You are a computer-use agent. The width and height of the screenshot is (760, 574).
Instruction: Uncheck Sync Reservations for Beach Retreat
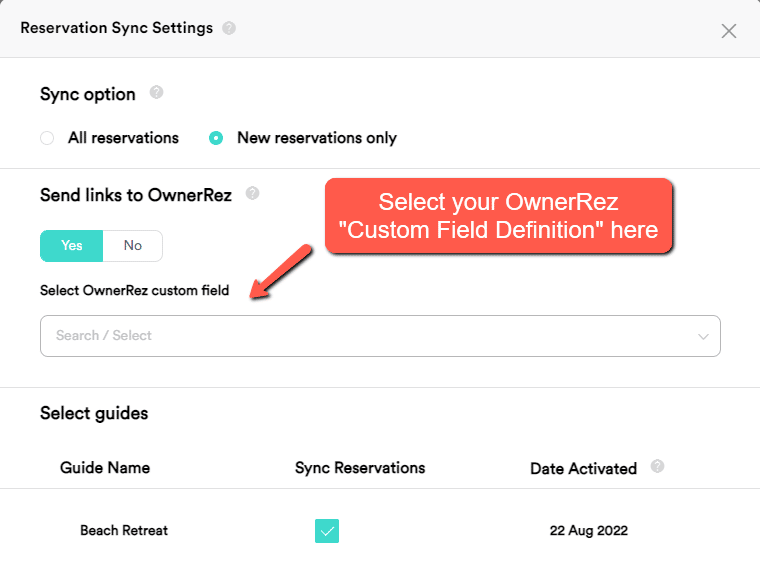[x=327, y=530]
